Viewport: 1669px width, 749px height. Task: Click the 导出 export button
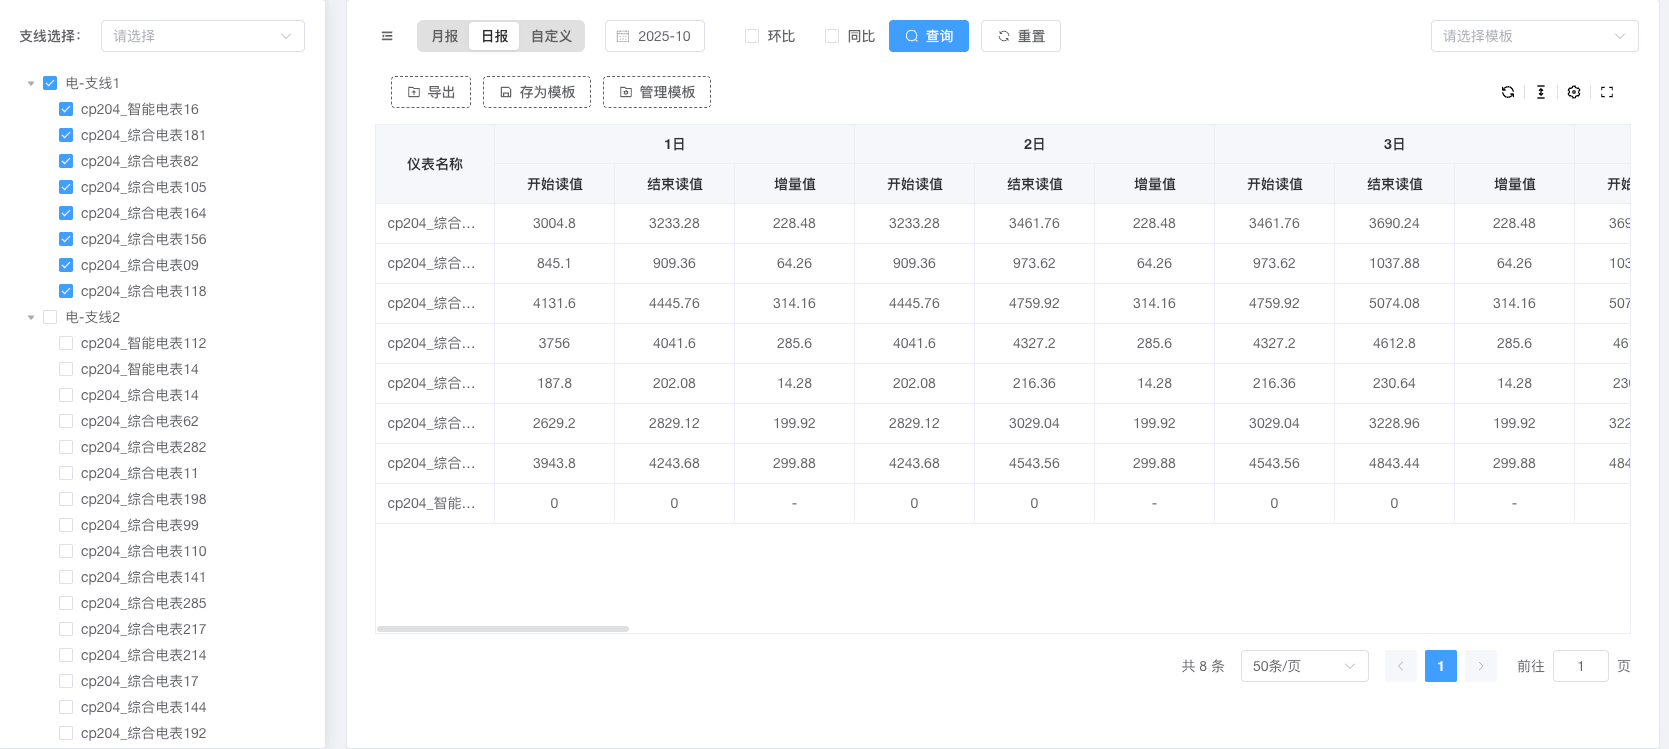431,92
